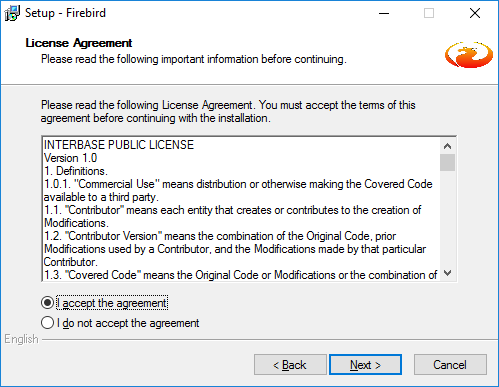Click the setup installer icon in title bar
The height and width of the screenshot is (387, 499).
pyautogui.click(x=12, y=13)
